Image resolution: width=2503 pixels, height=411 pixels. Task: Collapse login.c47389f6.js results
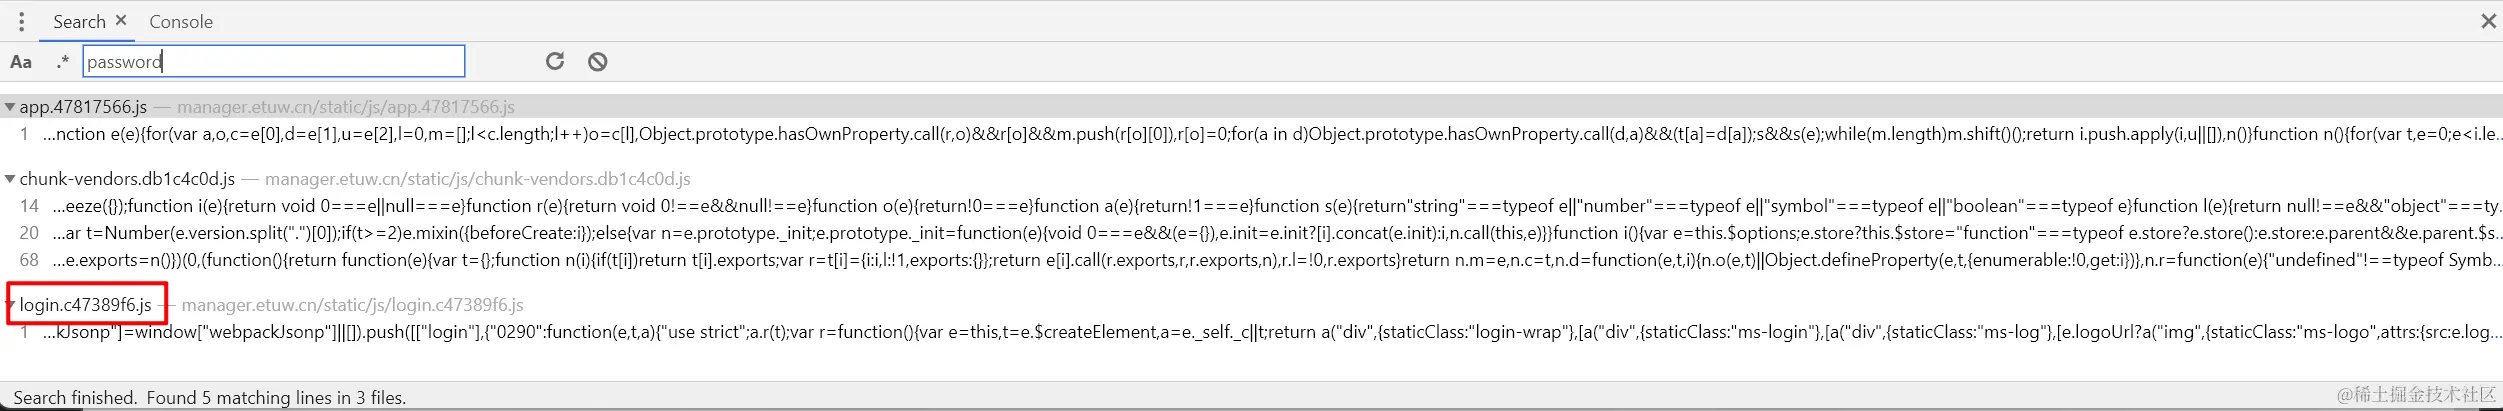[x=10, y=305]
